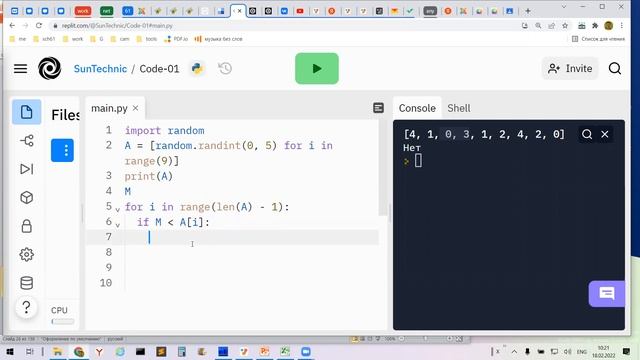Switch the ENG input language indicator
The height and width of the screenshot is (360, 640).
pyautogui.click(x=582, y=351)
